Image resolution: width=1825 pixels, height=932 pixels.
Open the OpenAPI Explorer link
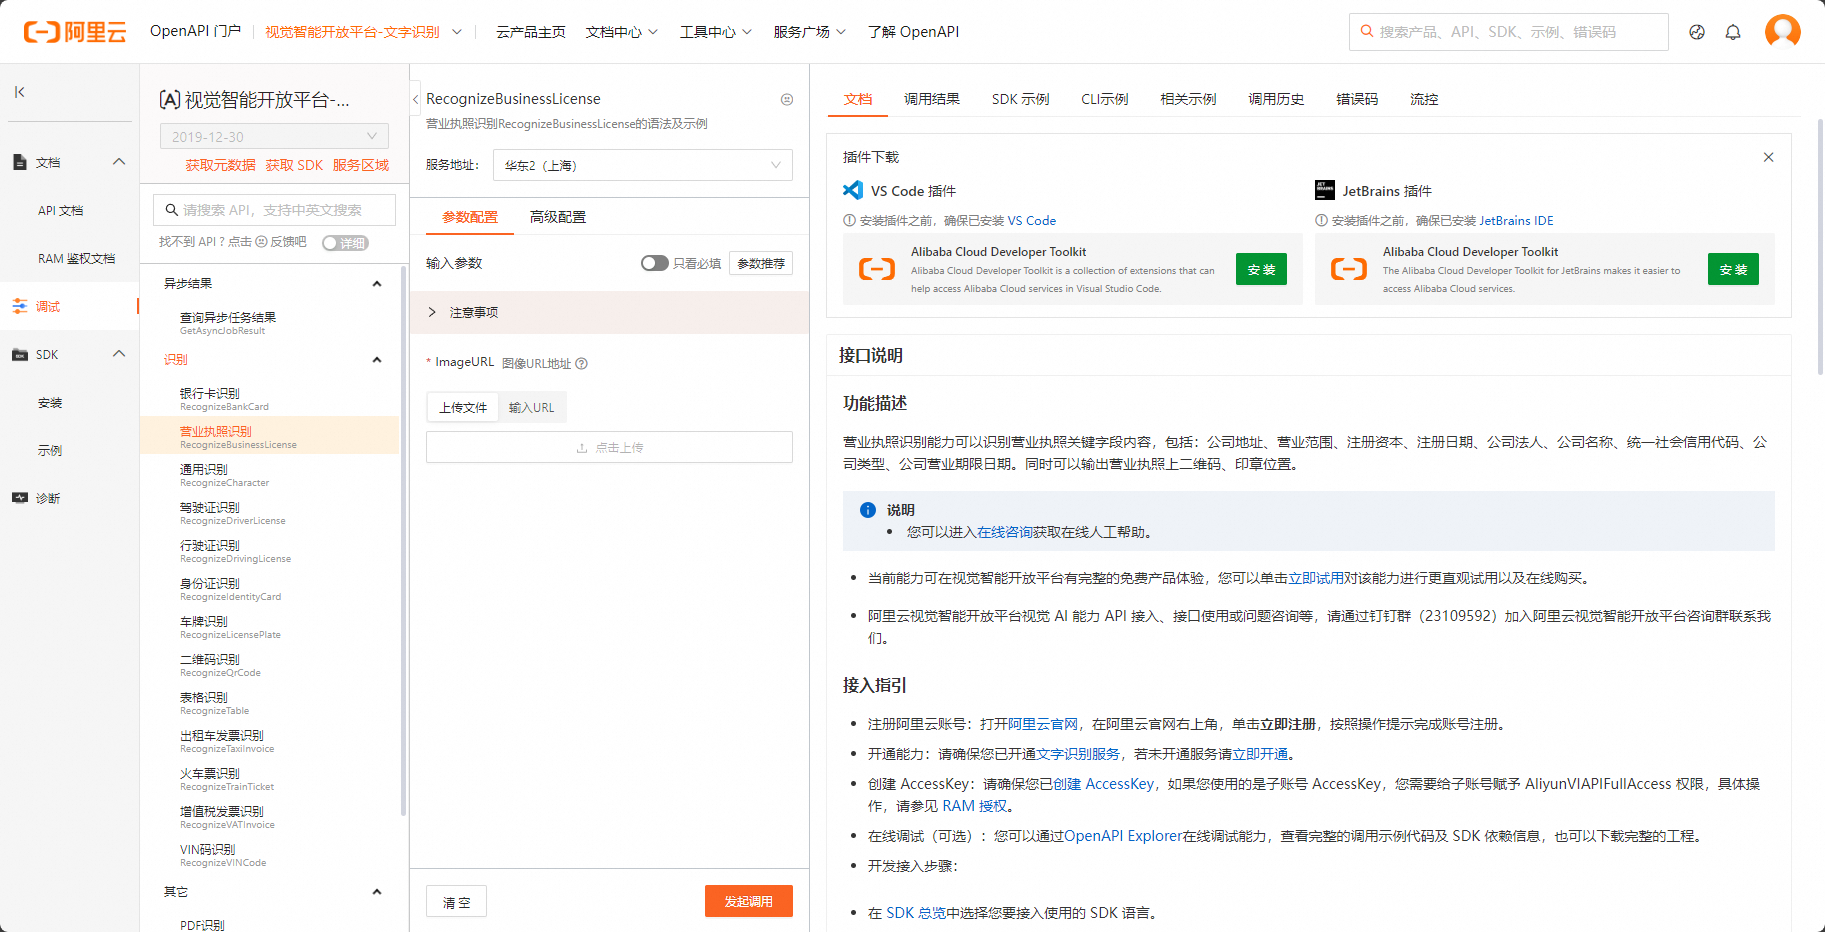(x=1123, y=836)
